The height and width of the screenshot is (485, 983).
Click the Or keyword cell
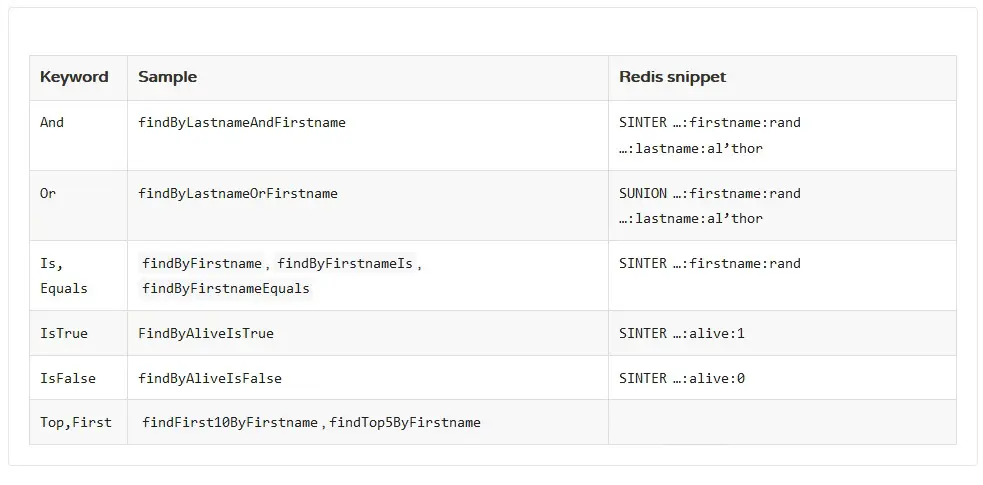pos(78,206)
